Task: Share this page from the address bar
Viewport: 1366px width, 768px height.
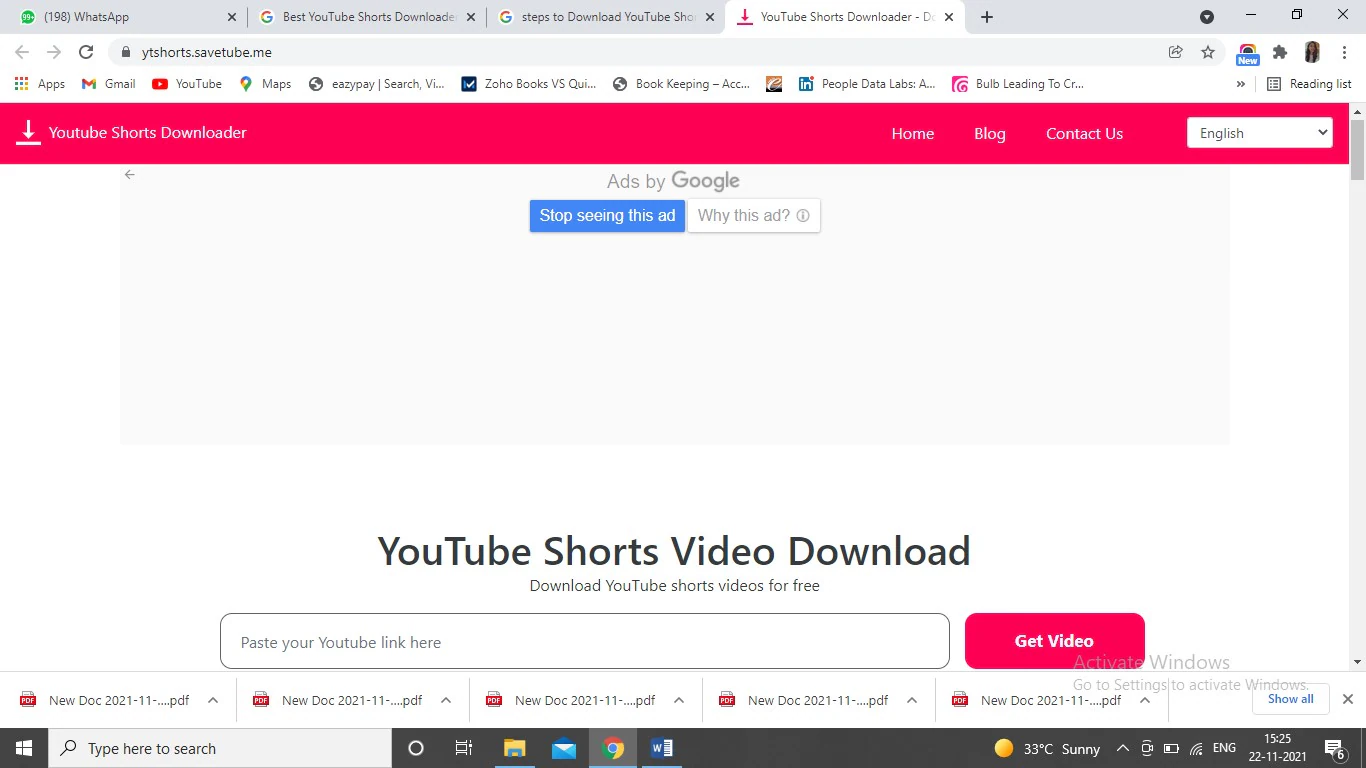Action: [x=1176, y=52]
